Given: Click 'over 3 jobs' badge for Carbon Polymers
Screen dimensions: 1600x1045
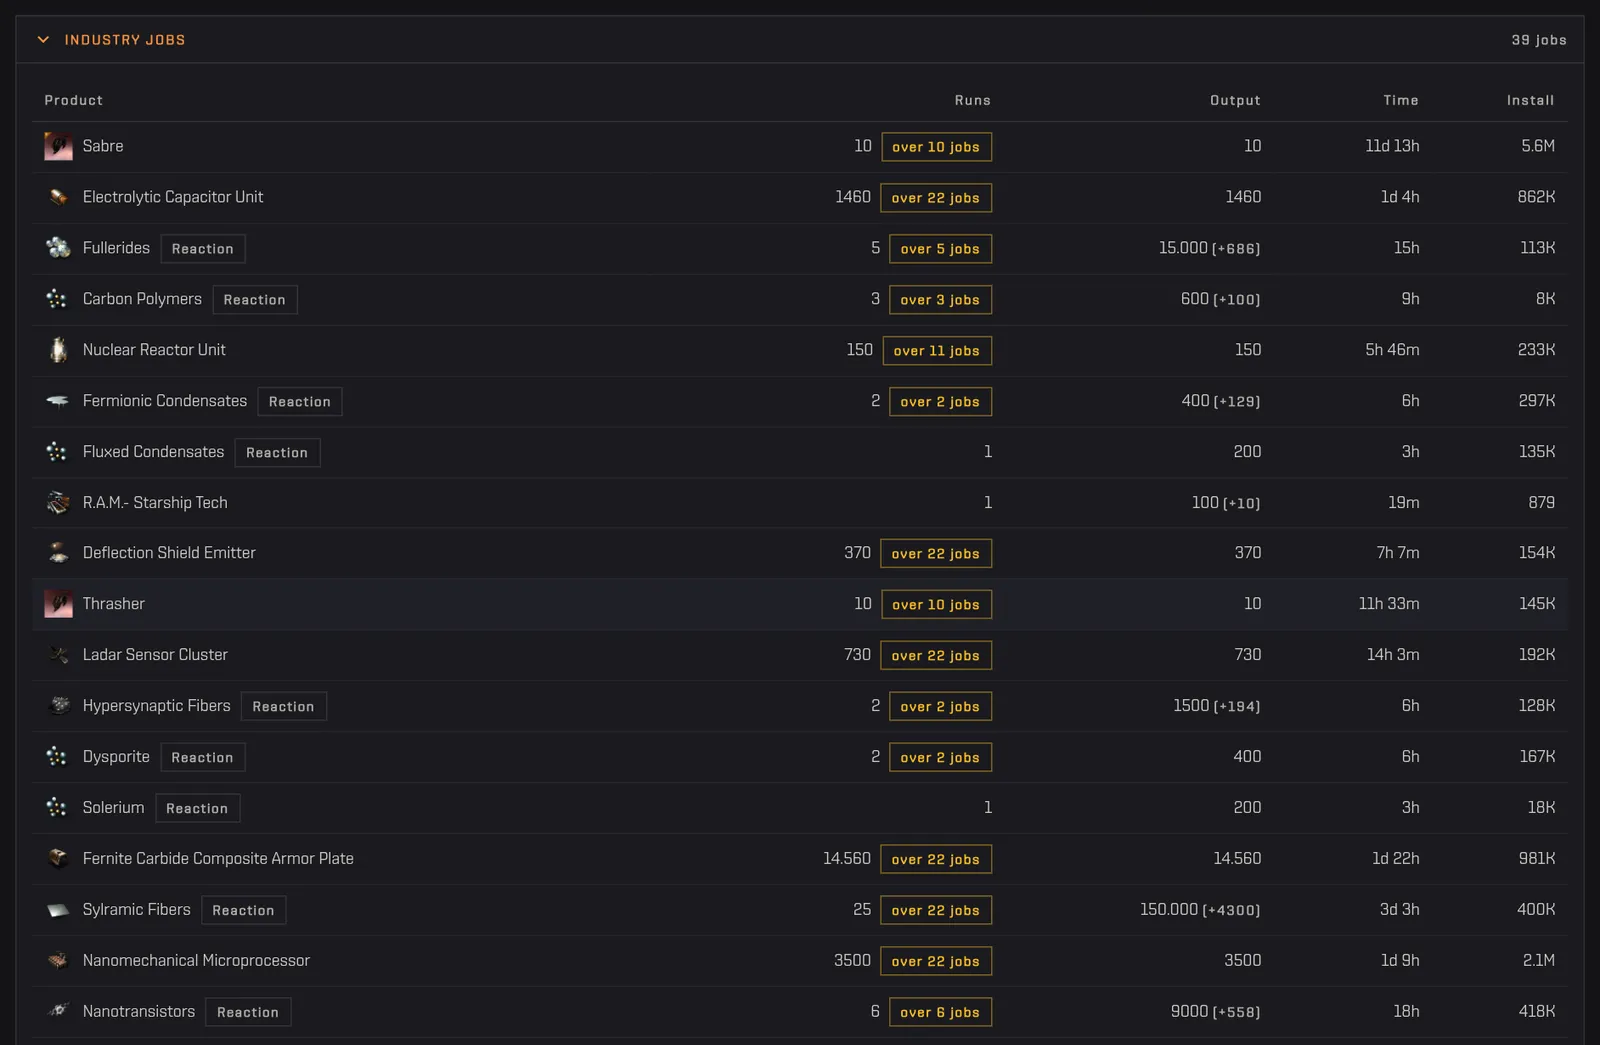Looking at the screenshot, I should tap(940, 300).
